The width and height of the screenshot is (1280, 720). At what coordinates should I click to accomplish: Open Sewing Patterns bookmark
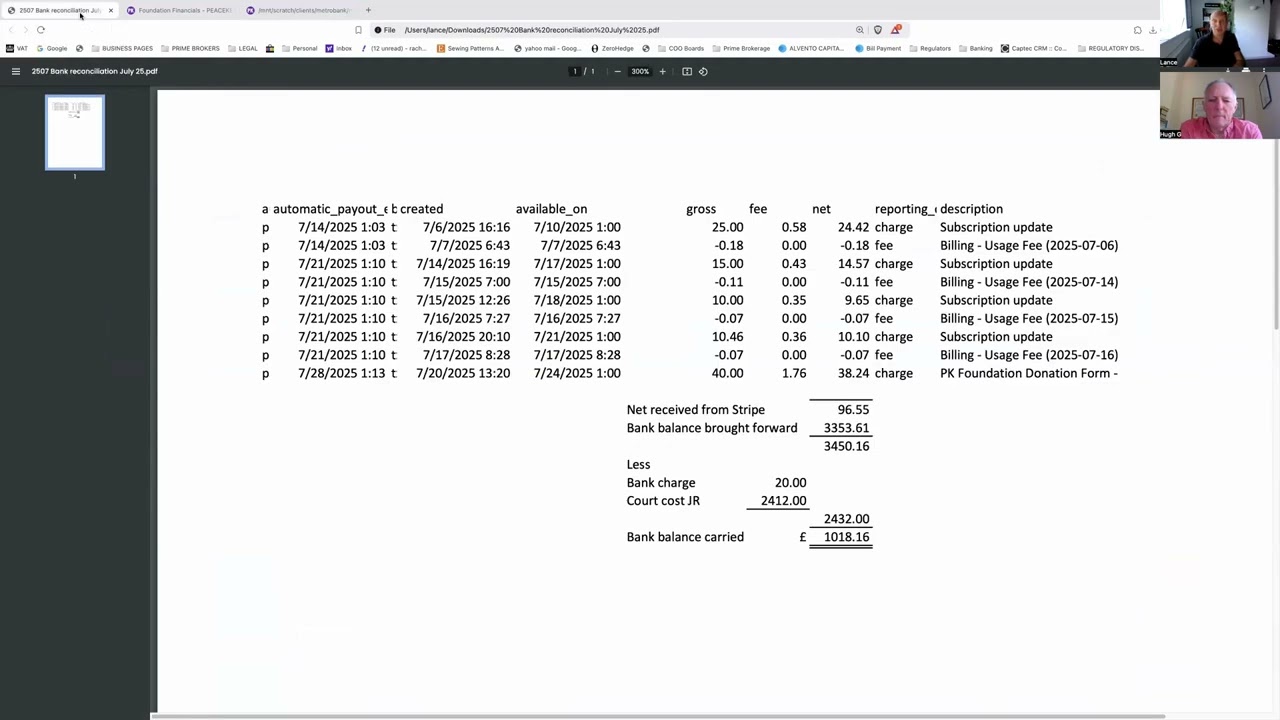coord(470,48)
